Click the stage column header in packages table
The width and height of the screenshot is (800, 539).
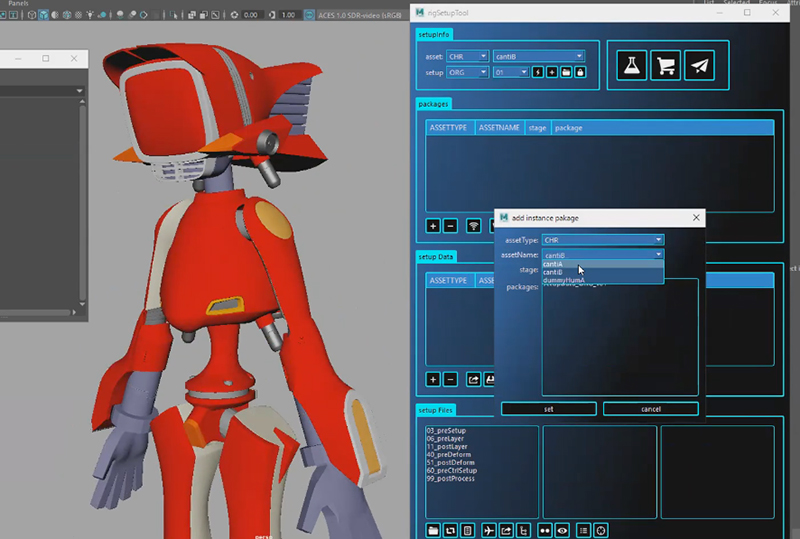537,128
